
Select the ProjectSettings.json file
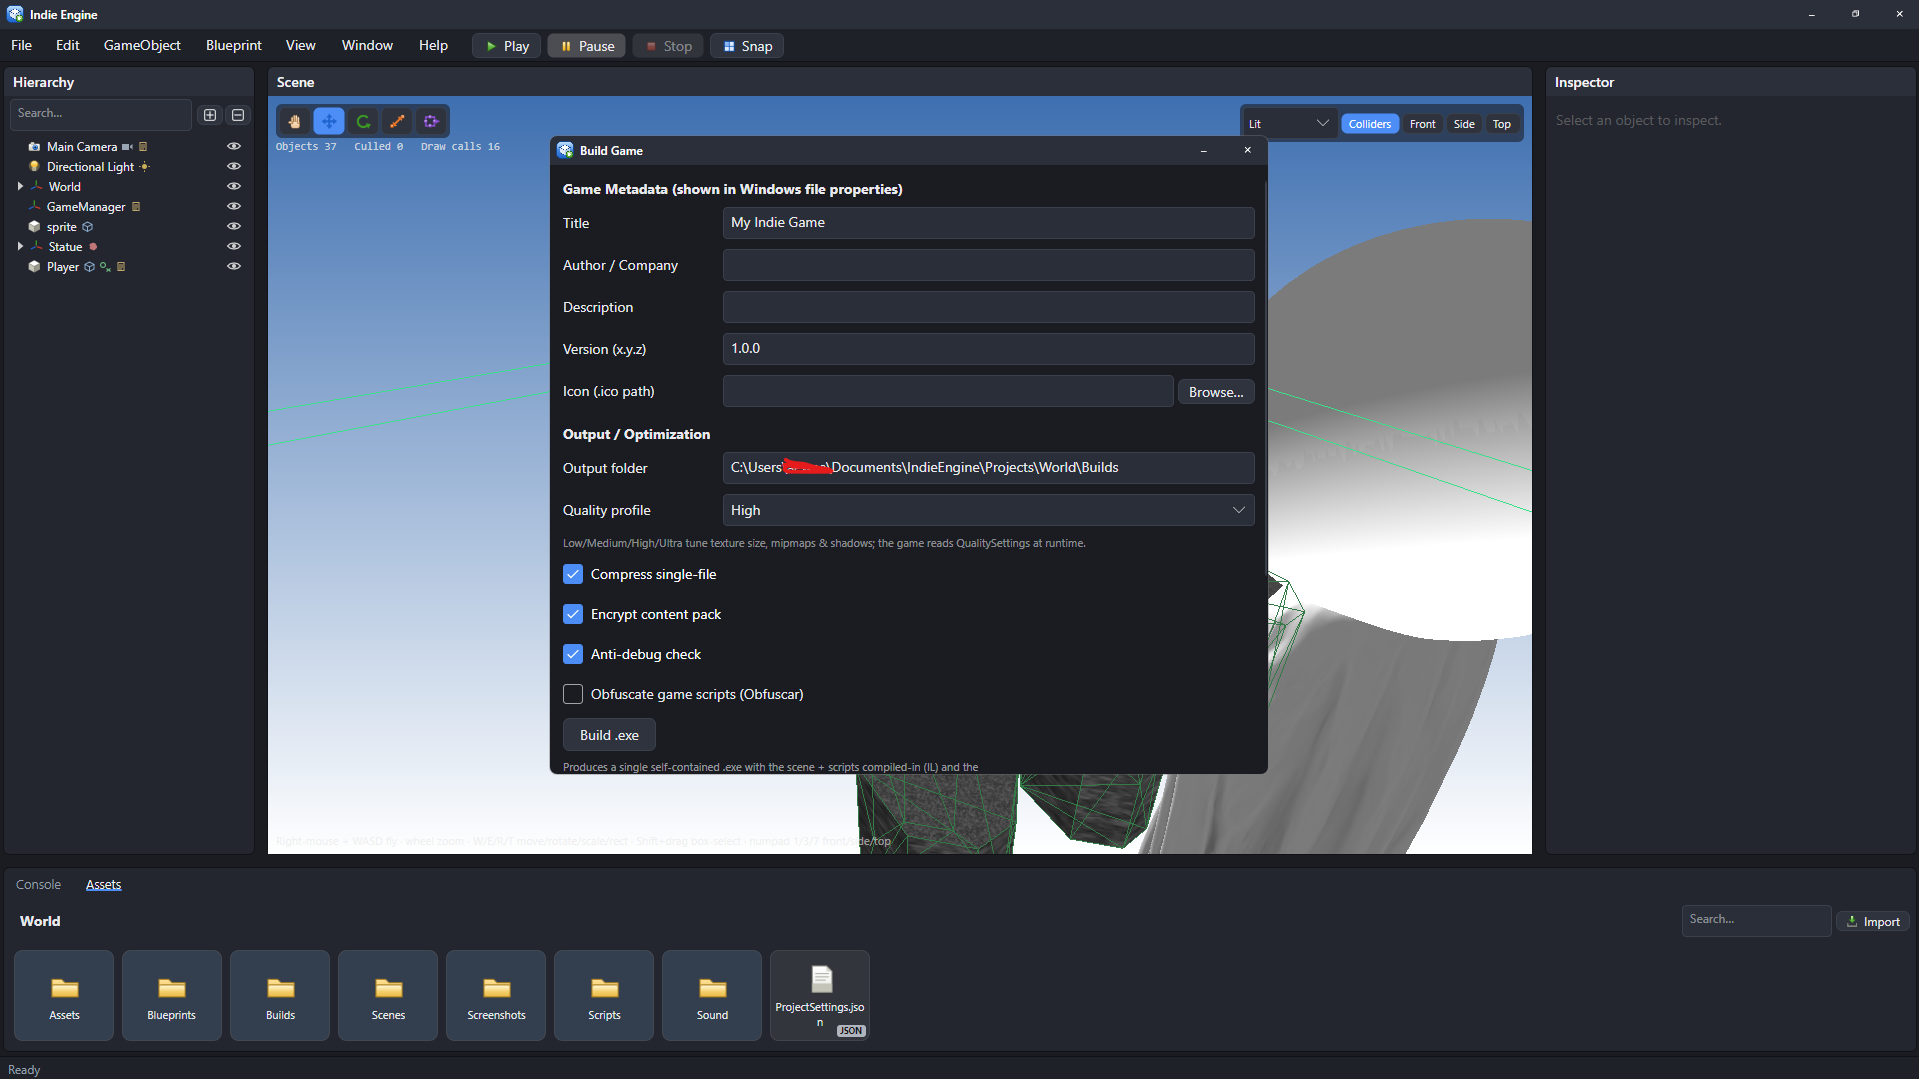pyautogui.click(x=820, y=995)
